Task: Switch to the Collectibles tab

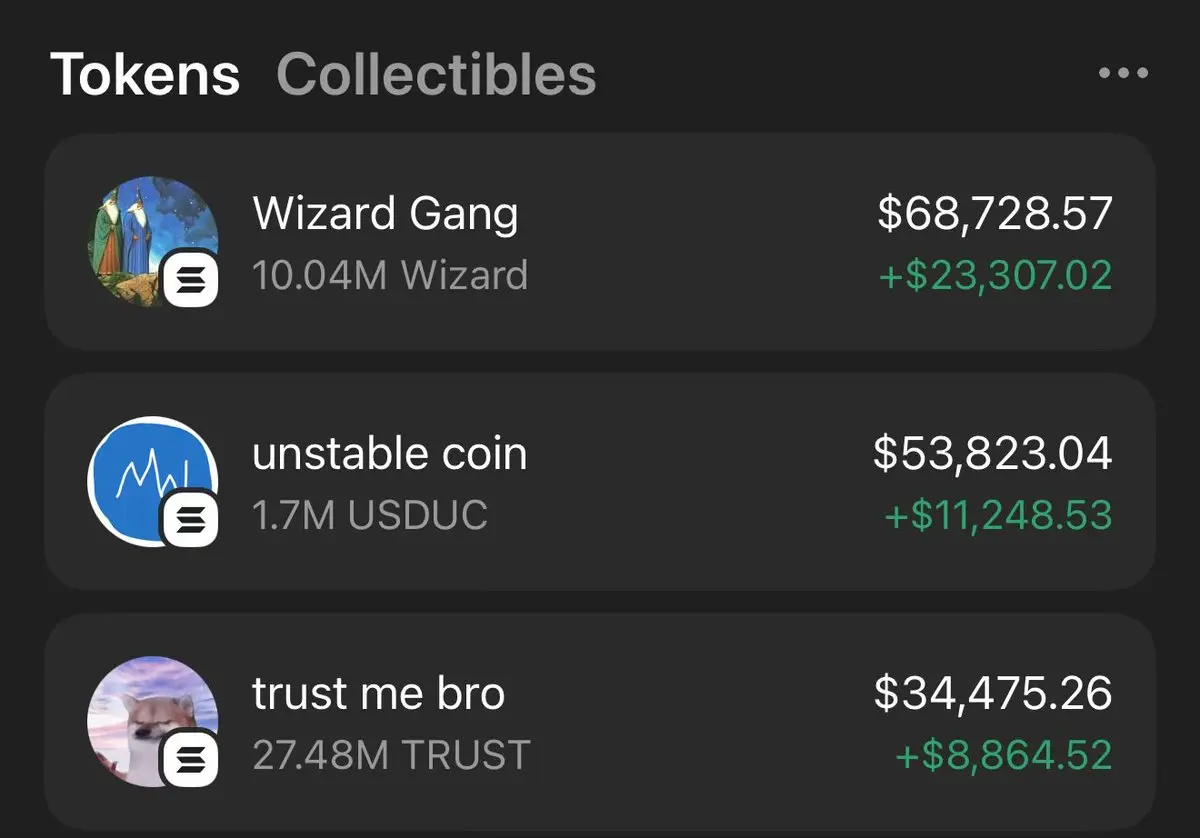Action: [x=436, y=74]
